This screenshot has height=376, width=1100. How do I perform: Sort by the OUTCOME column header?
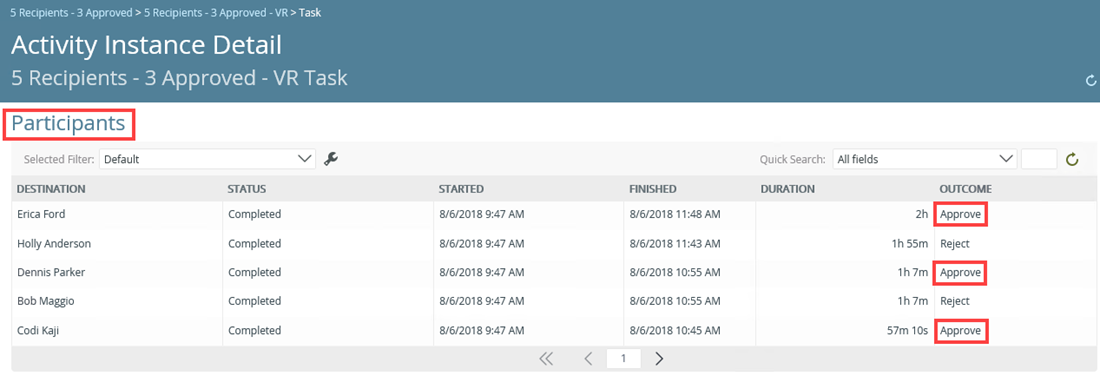coord(966,189)
